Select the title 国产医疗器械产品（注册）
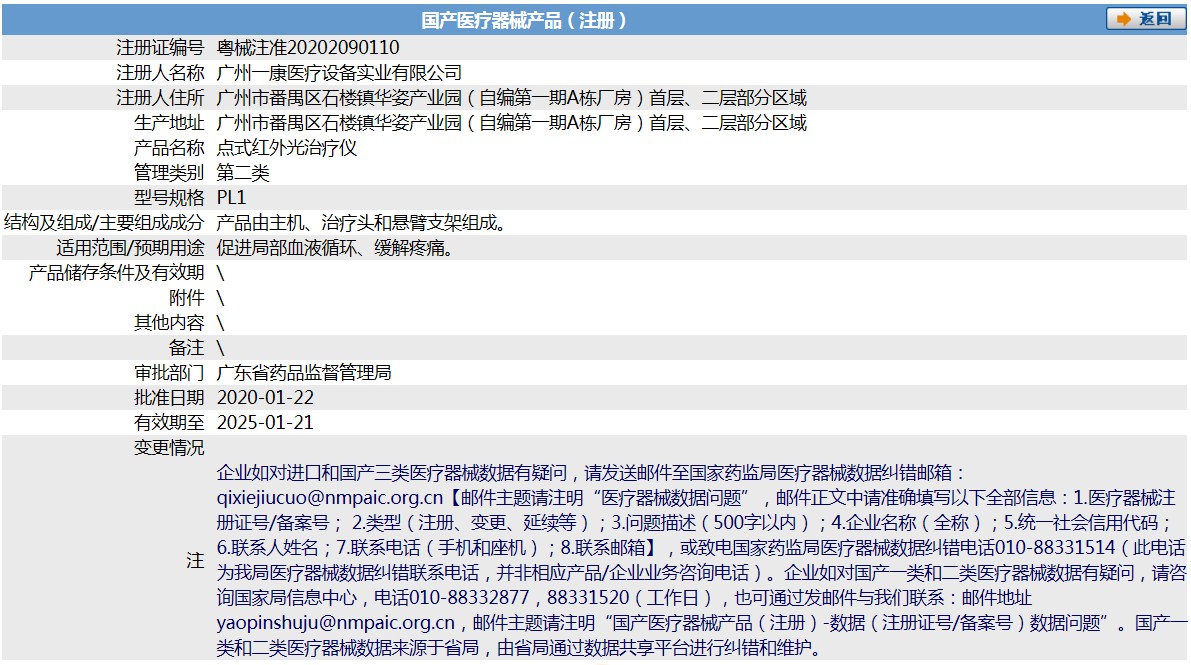 [524, 21]
